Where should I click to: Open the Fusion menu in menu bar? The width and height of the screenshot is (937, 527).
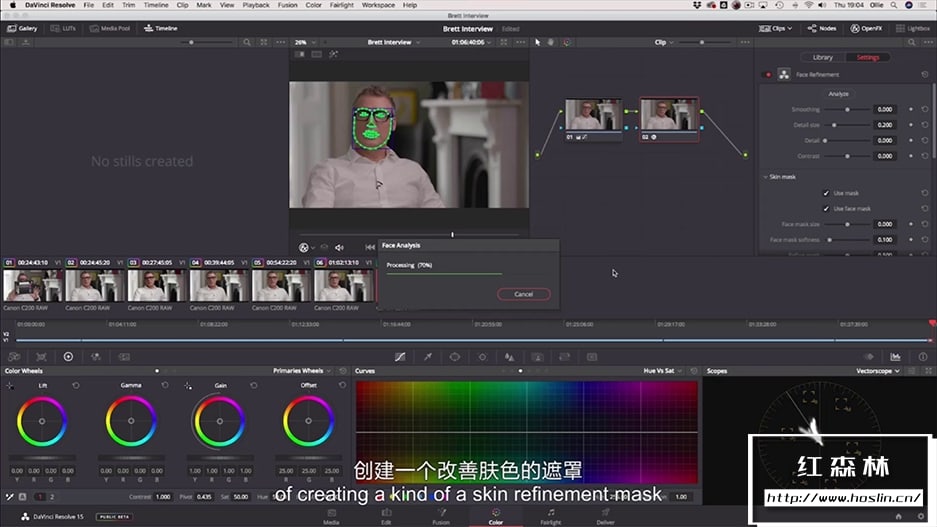(x=287, y=5)
